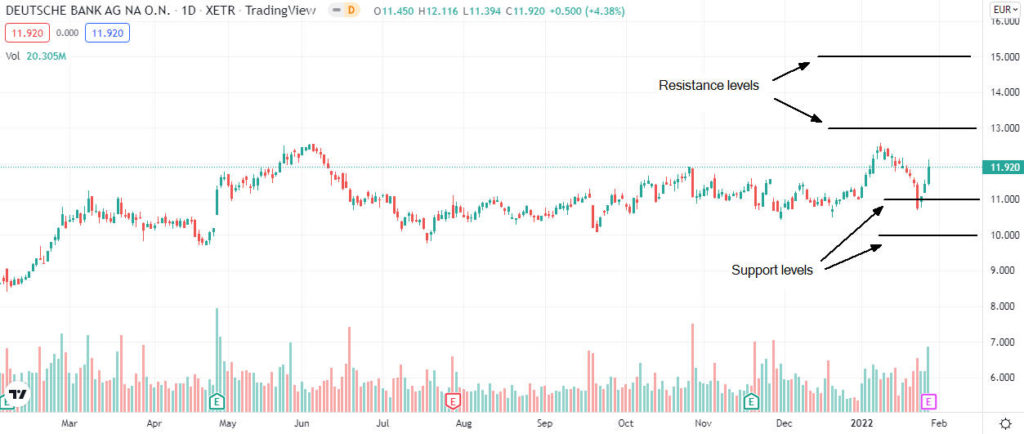
Task: Click the Oct label on the time axis
Action: [625, 423]
